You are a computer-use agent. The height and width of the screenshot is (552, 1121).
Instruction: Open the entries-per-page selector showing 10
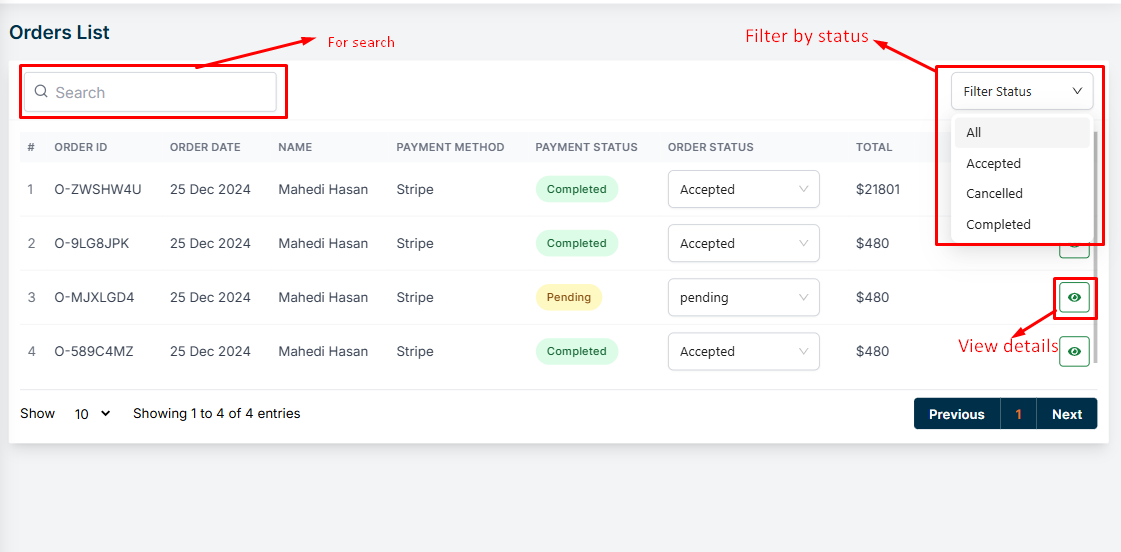(x=92, y=414)
